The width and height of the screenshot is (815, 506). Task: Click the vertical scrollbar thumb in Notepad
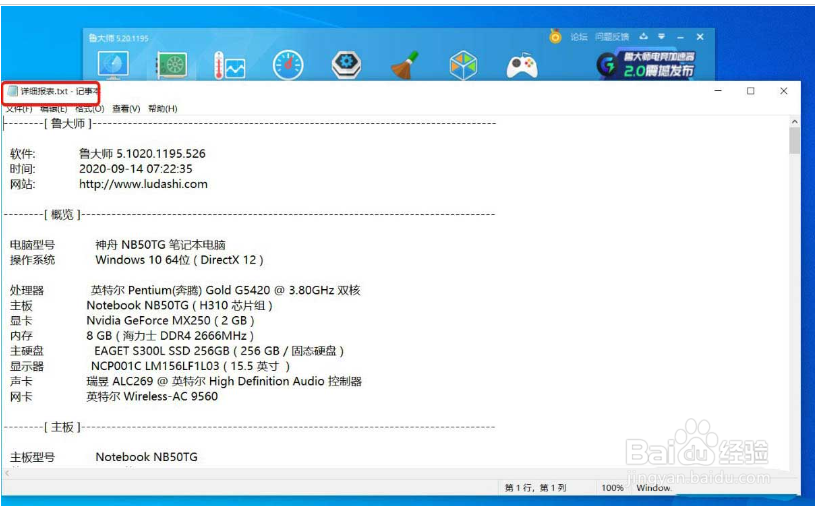[794, 141]
